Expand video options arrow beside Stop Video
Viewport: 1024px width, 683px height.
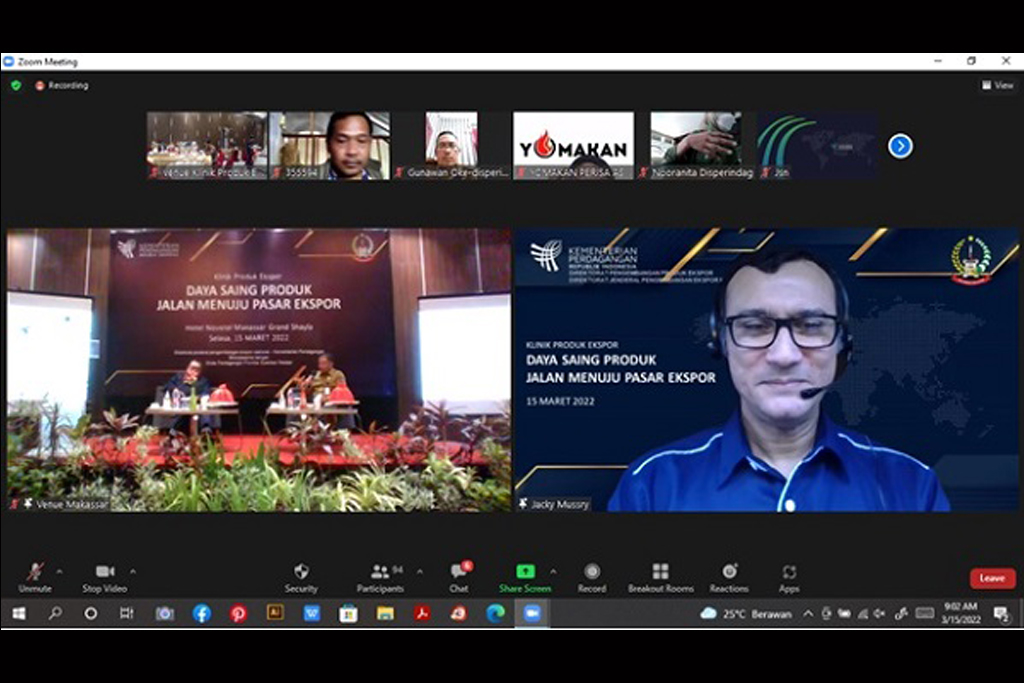tap(133, 572)
